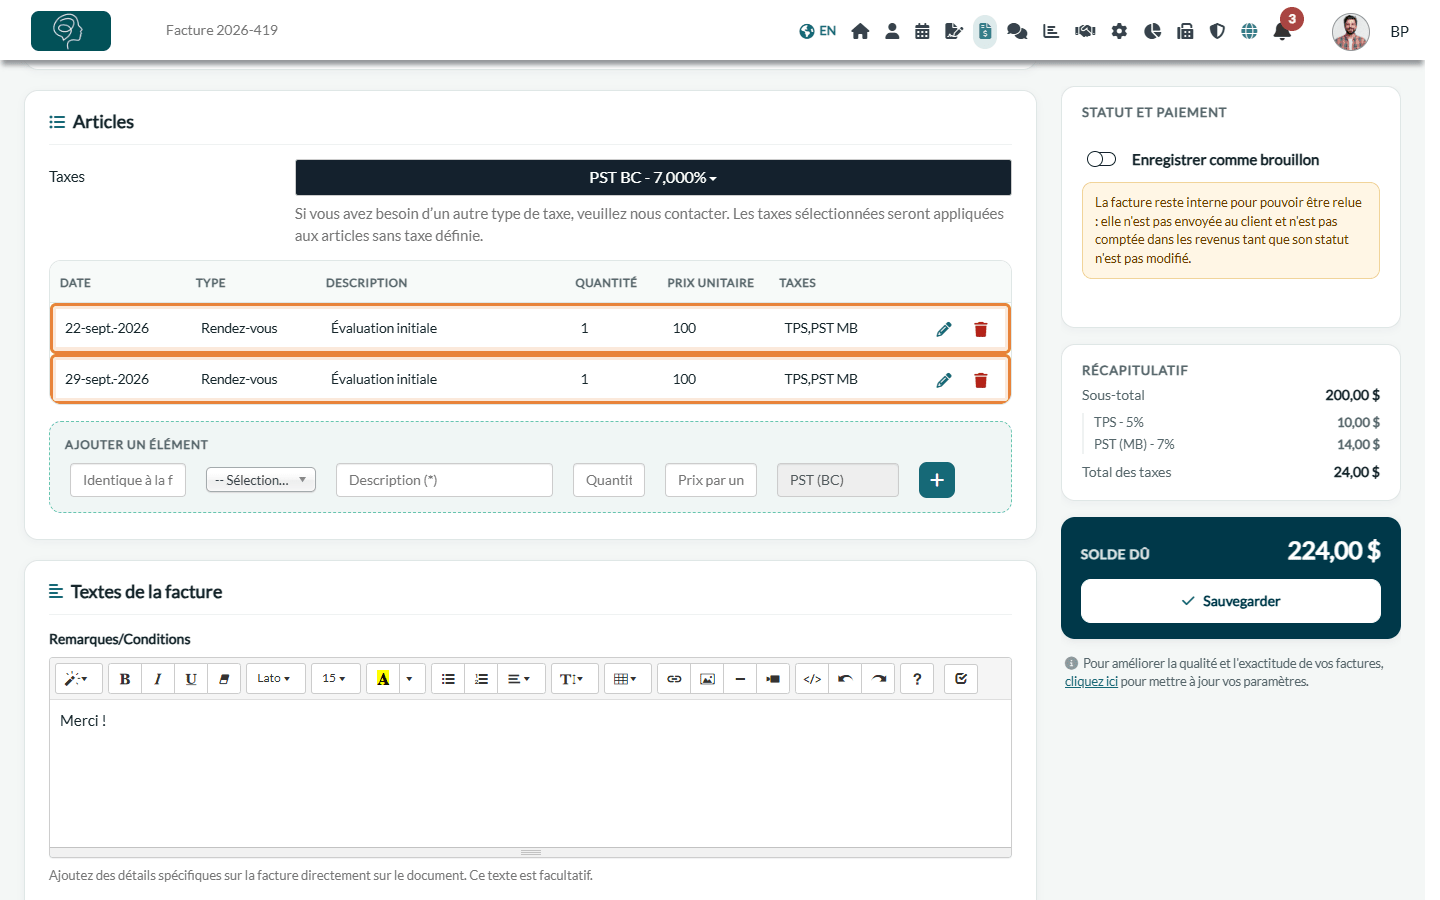Toggle Enregistrer comme brouillon switch

tap(1101, 160)
